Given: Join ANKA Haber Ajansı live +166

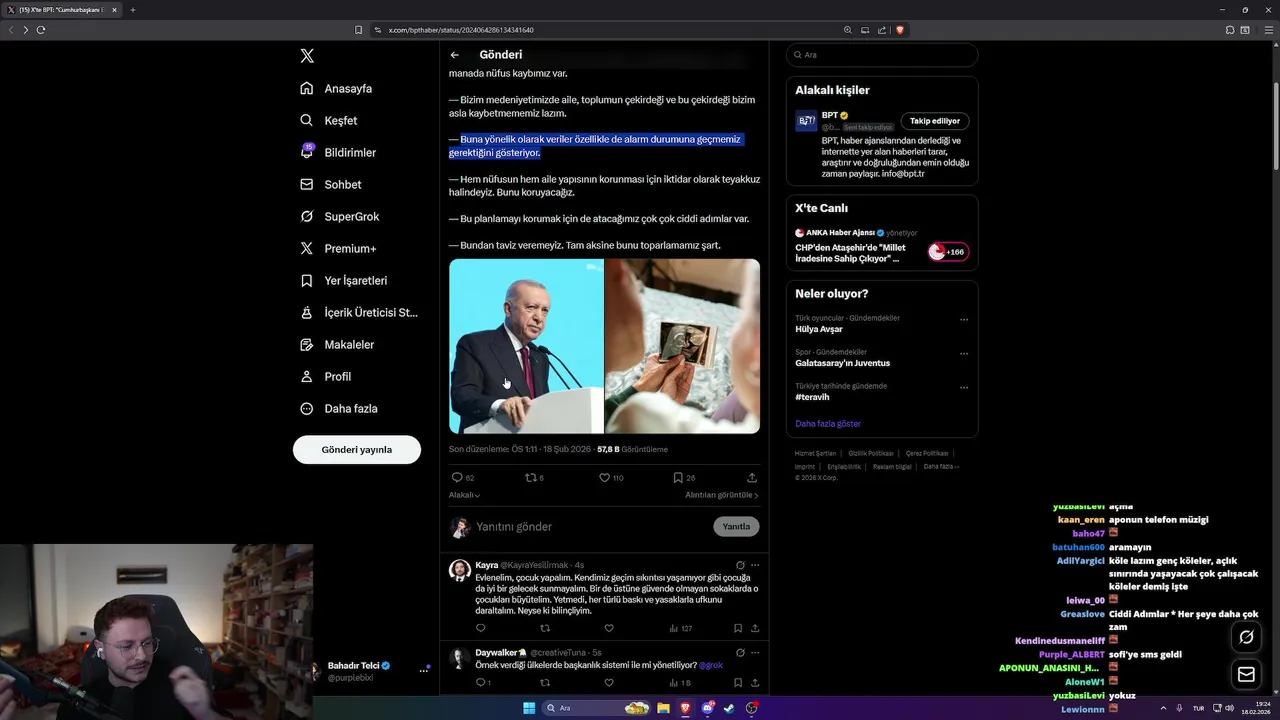Looking at the screenshot, I should click(x=948, y=252).
